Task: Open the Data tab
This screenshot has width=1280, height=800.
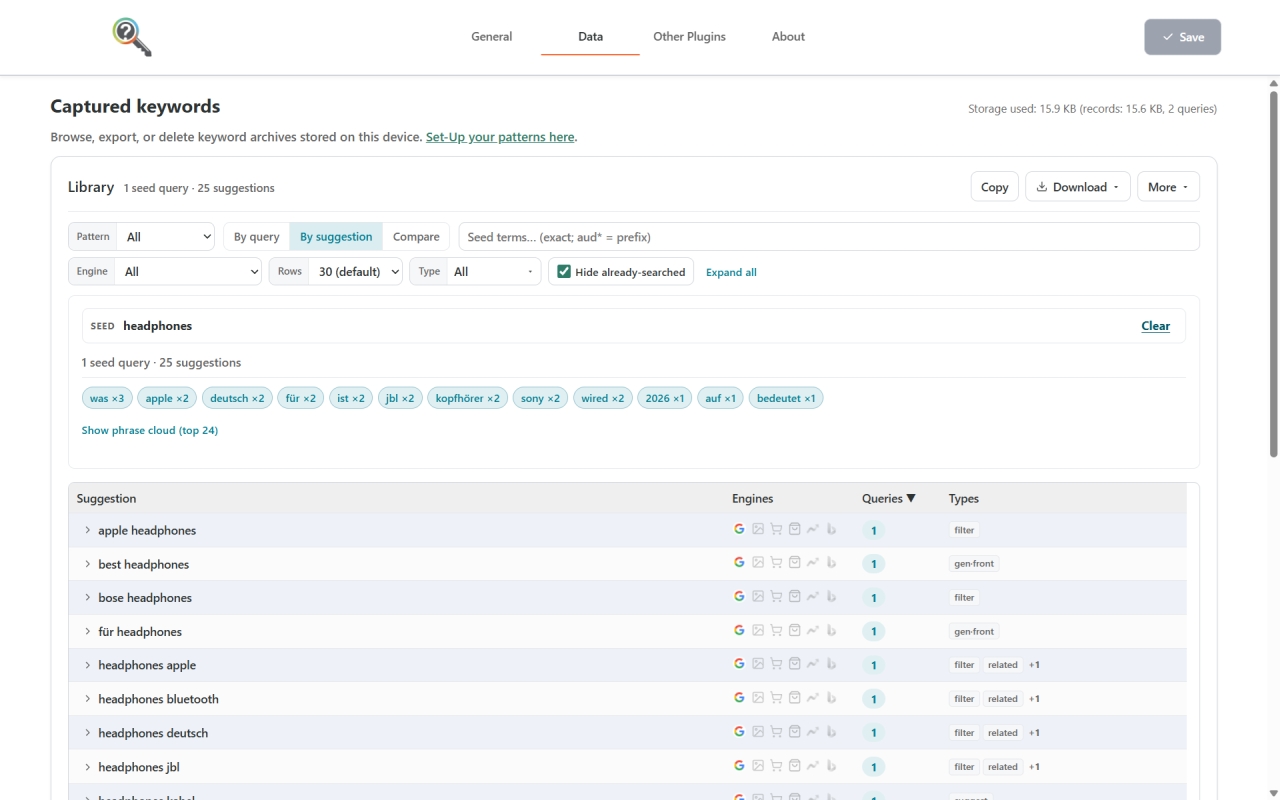Action: coord(591,37)
